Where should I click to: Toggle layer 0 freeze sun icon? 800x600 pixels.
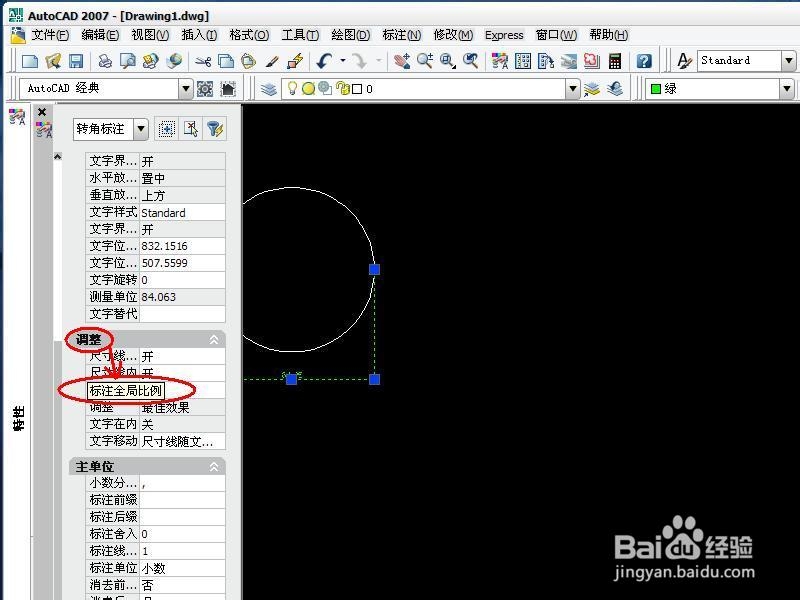coord(308,89)
